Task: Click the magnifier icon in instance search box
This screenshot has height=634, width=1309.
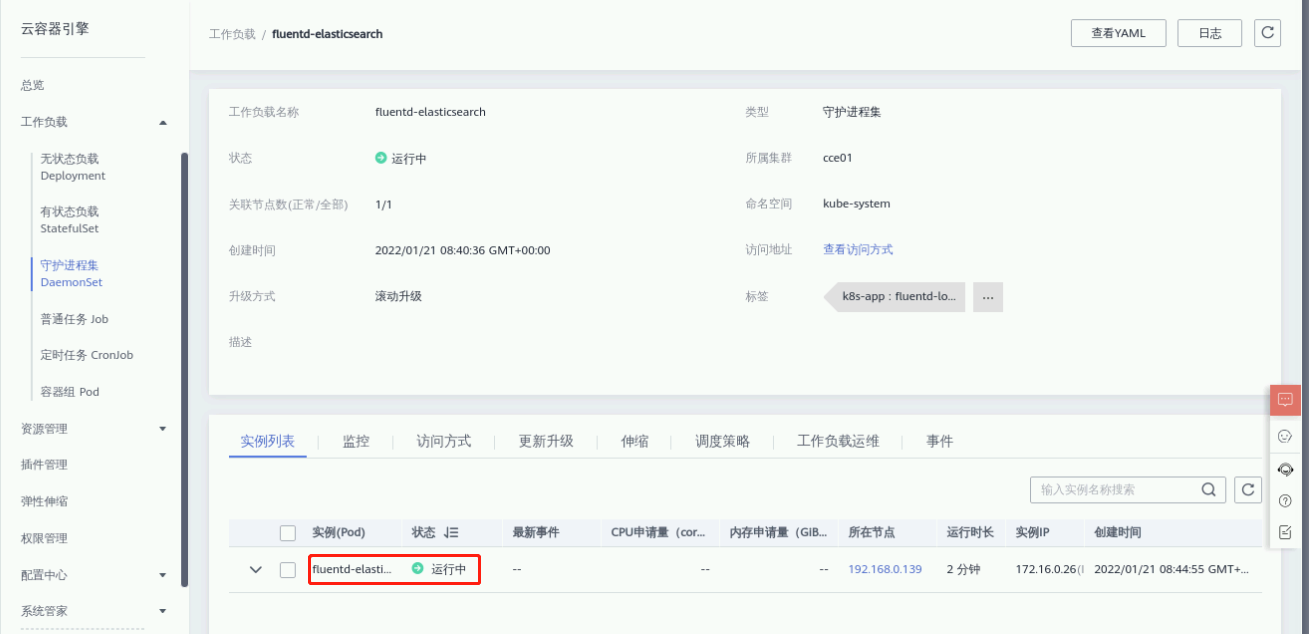Action: click(1209, 490)
